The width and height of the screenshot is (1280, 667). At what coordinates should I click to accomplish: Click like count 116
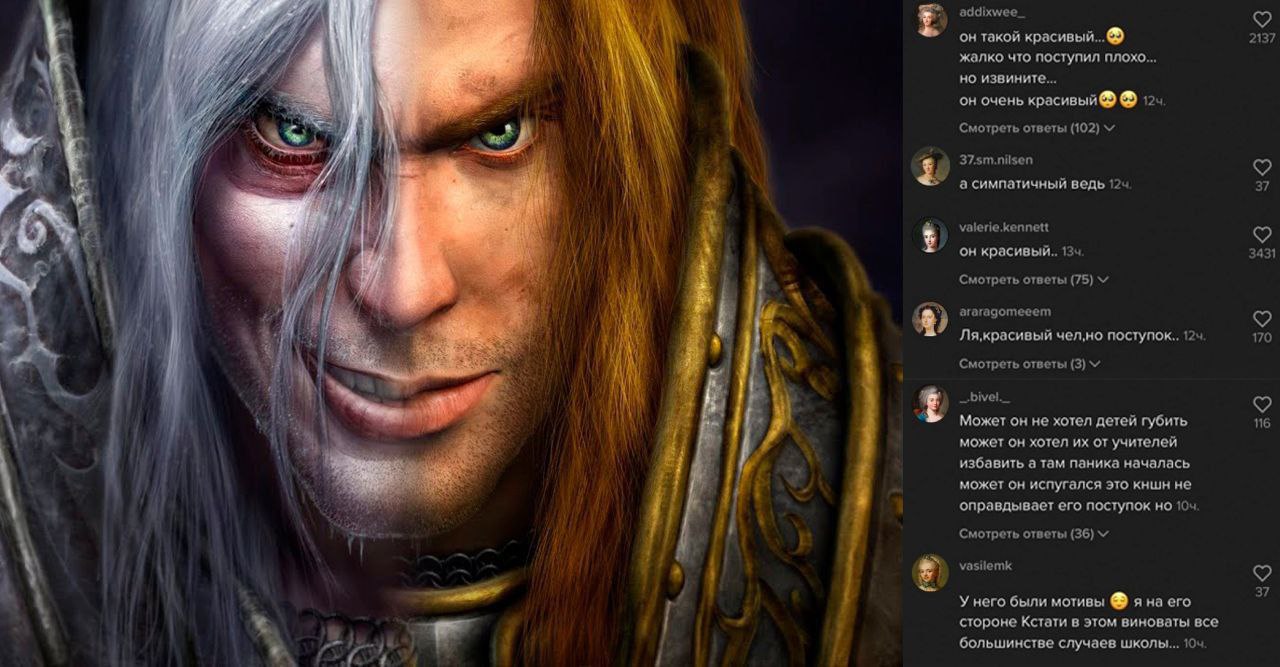coord(1262,423)
